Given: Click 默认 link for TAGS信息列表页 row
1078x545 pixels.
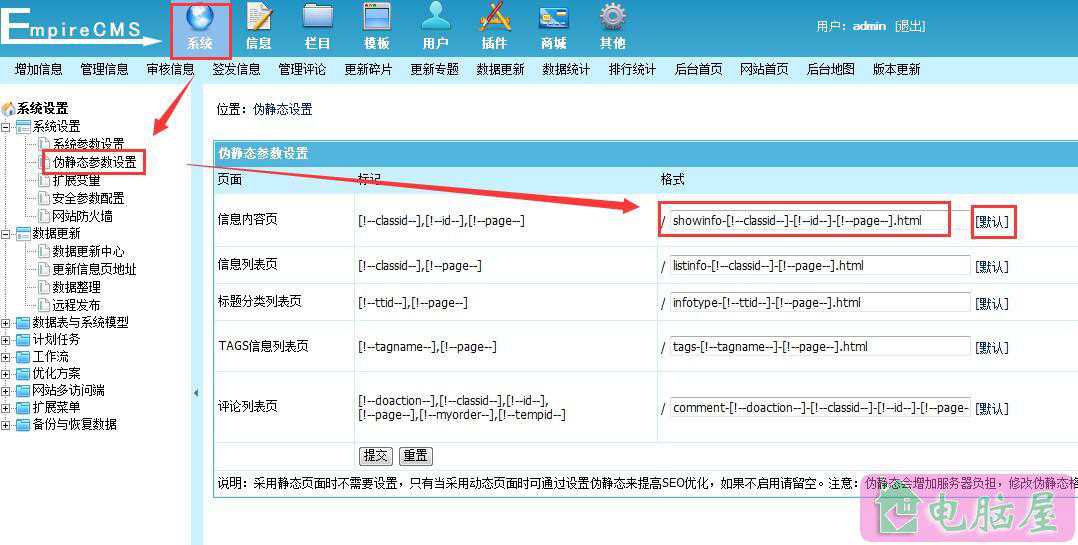Looking at the screenshot, I should 991,348.
